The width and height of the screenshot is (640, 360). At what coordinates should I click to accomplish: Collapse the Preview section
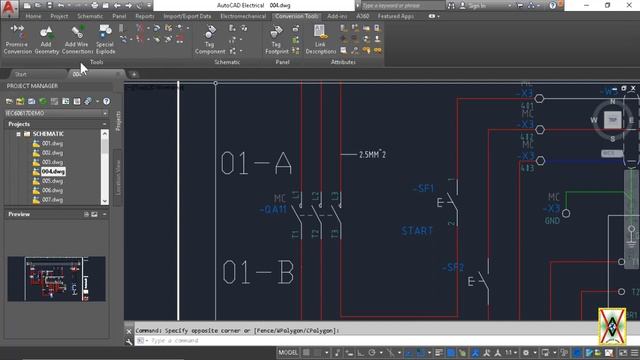(x=104, y=214)
